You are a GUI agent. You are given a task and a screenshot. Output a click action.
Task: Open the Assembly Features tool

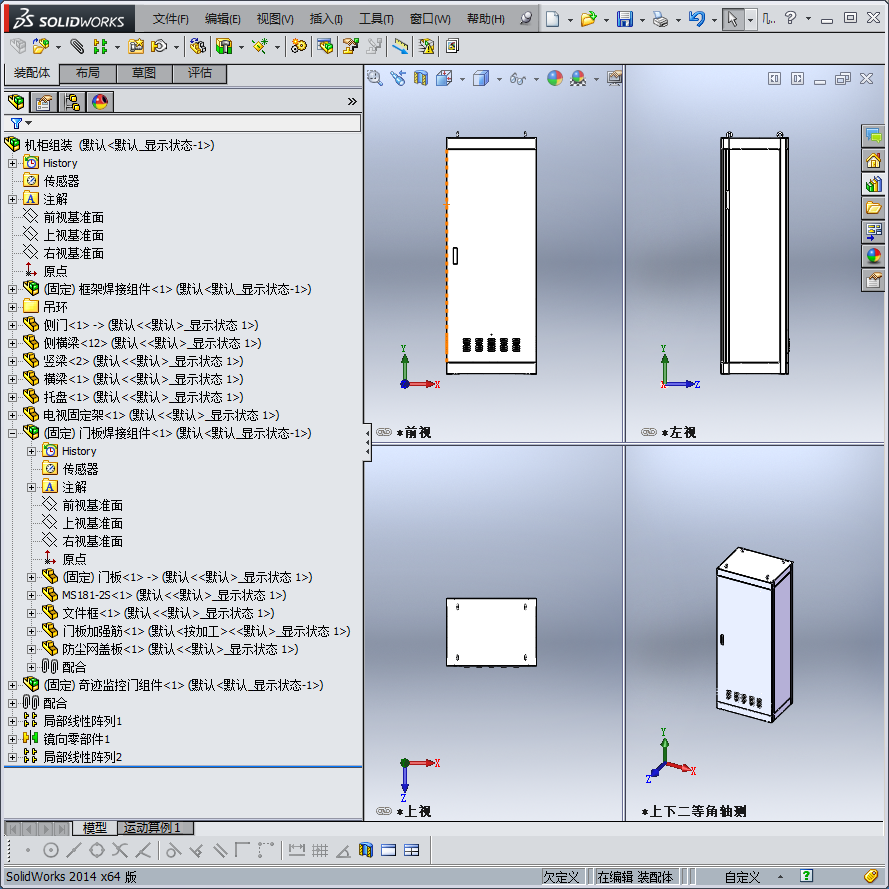pyautogui.click(x=225, y=46)
